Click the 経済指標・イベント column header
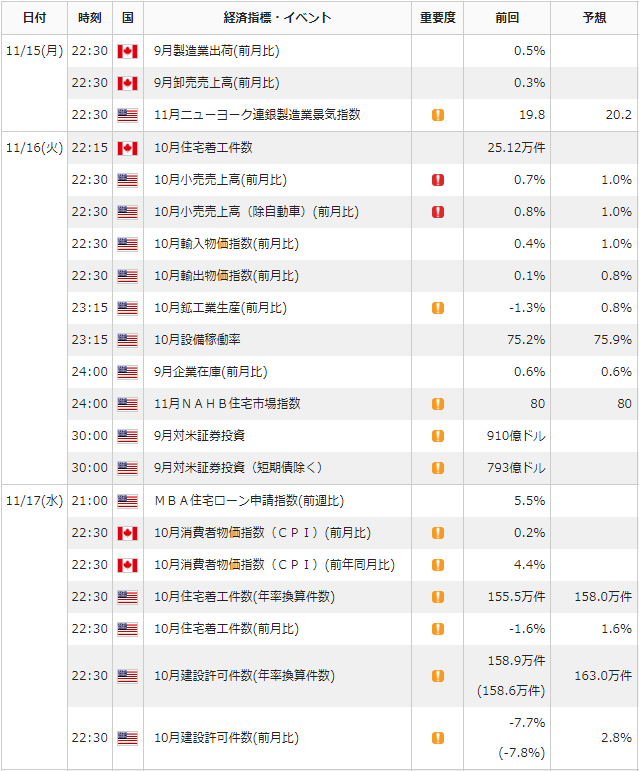639x771 pixels. tap(277, 18)
